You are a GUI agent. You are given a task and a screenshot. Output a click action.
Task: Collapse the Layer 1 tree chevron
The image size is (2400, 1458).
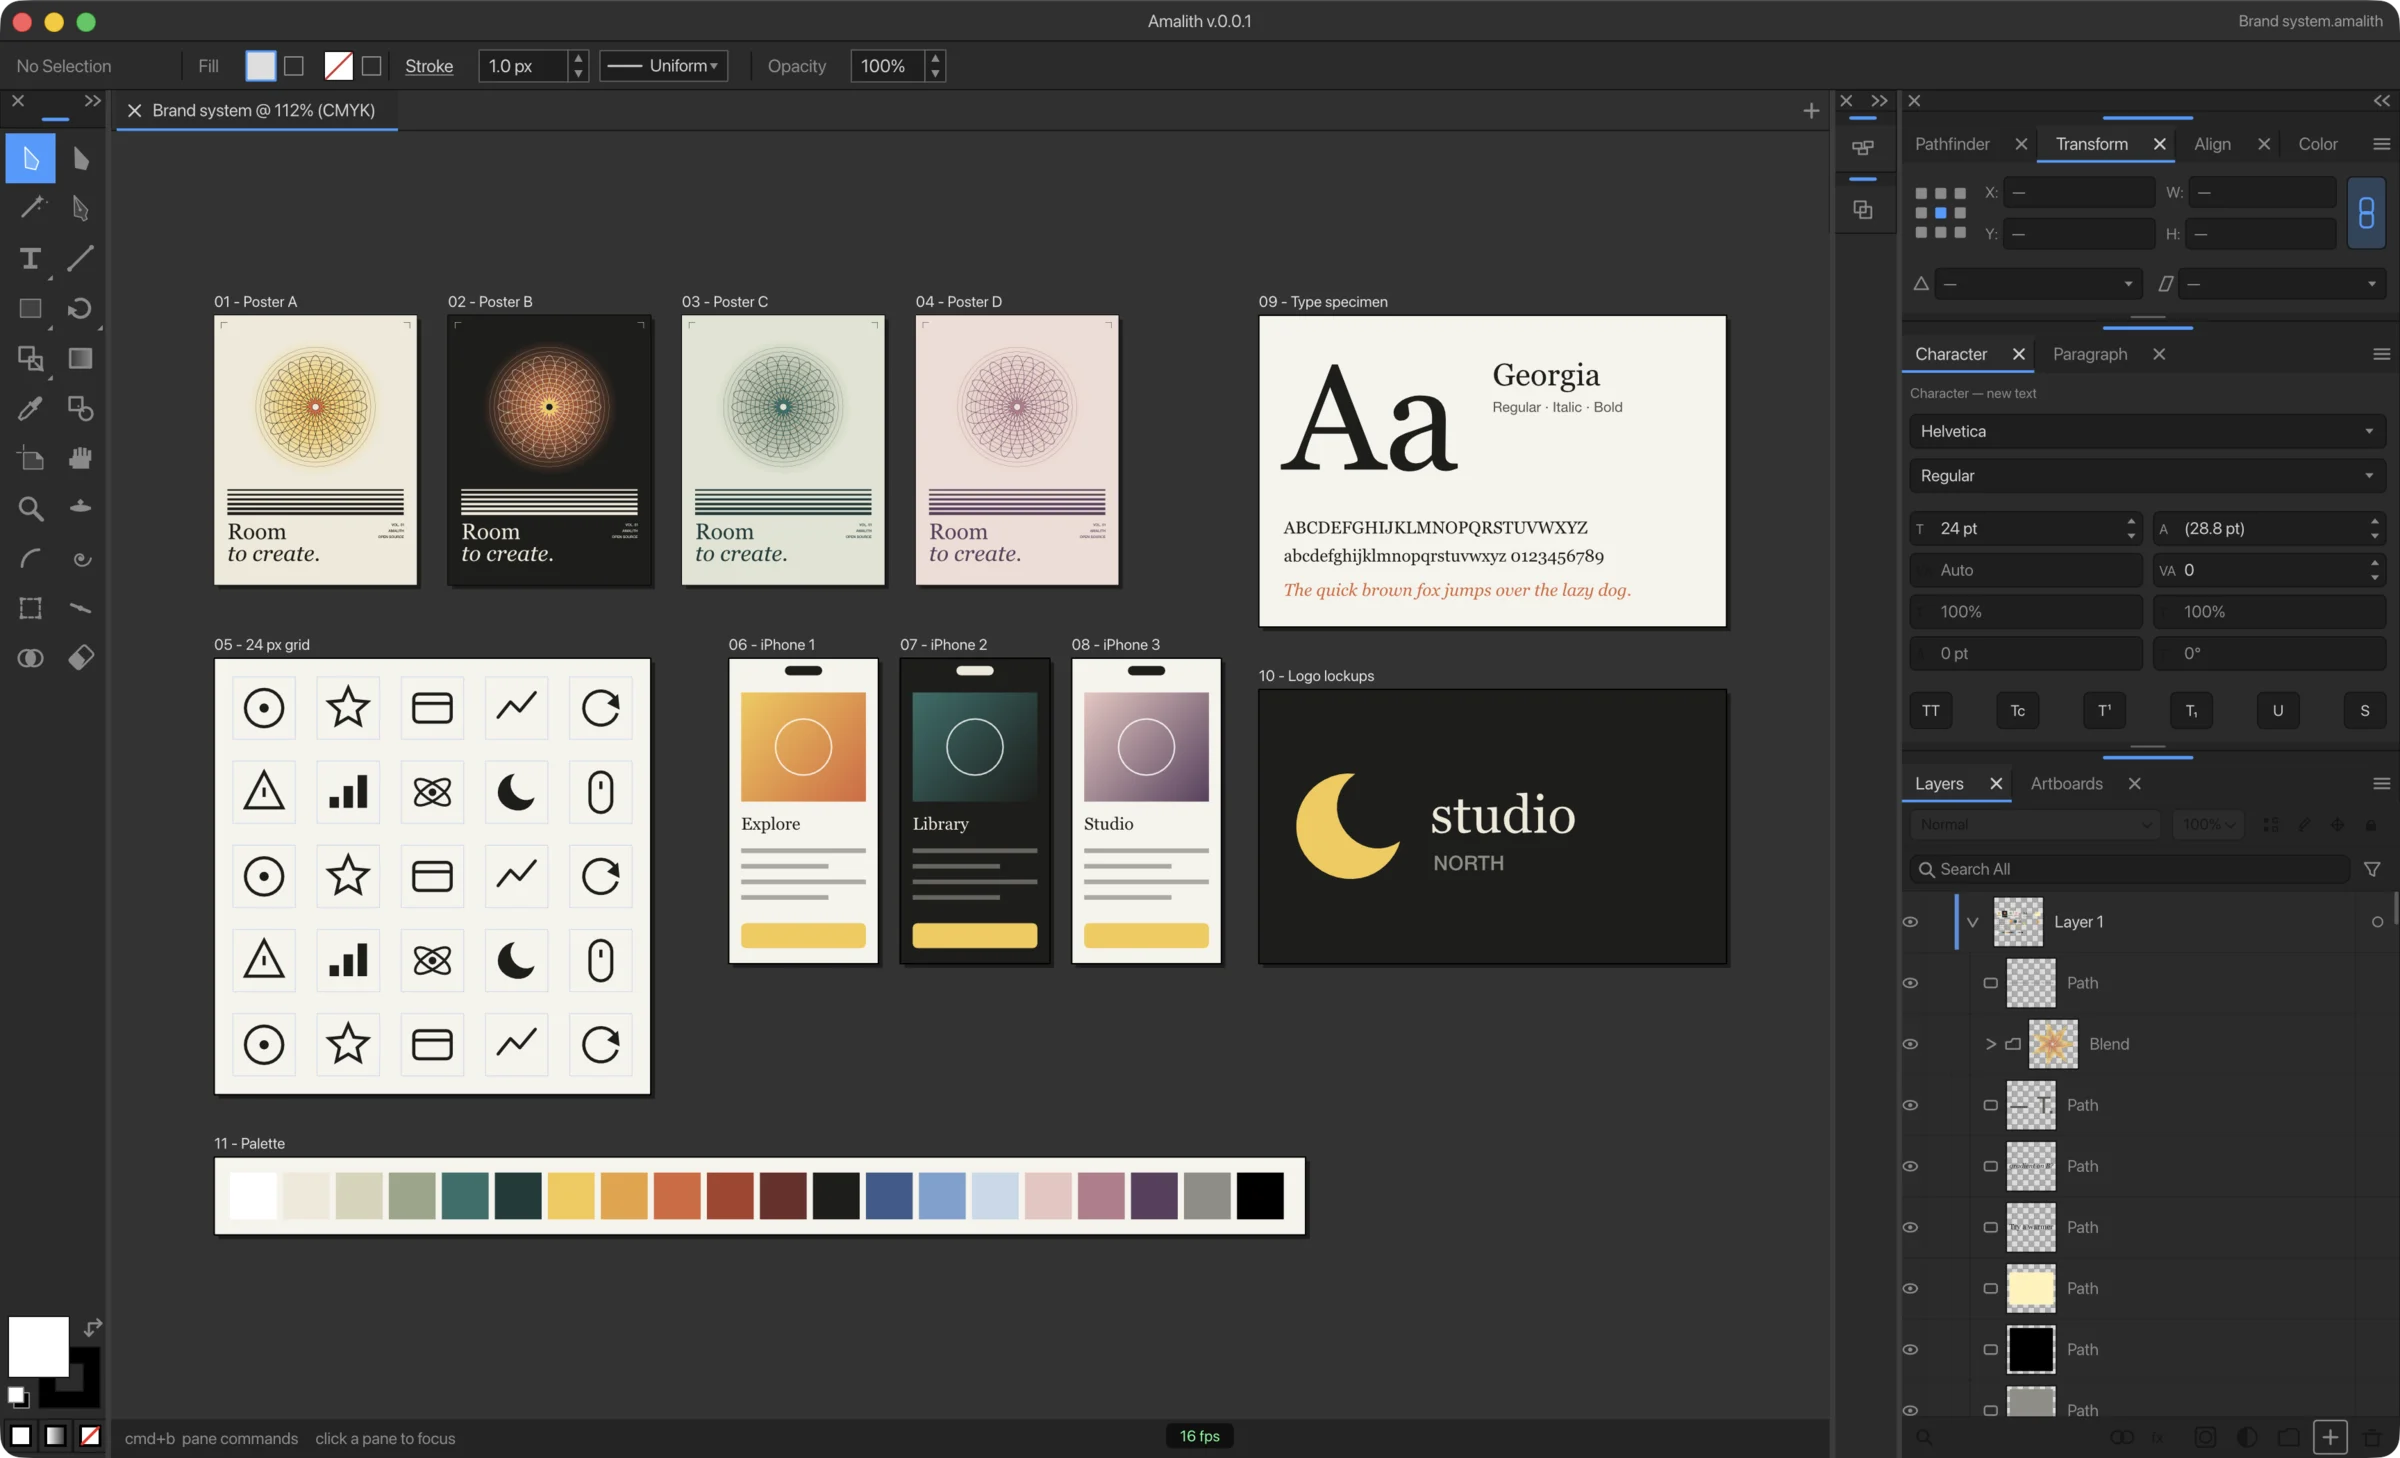(1972, 922)
